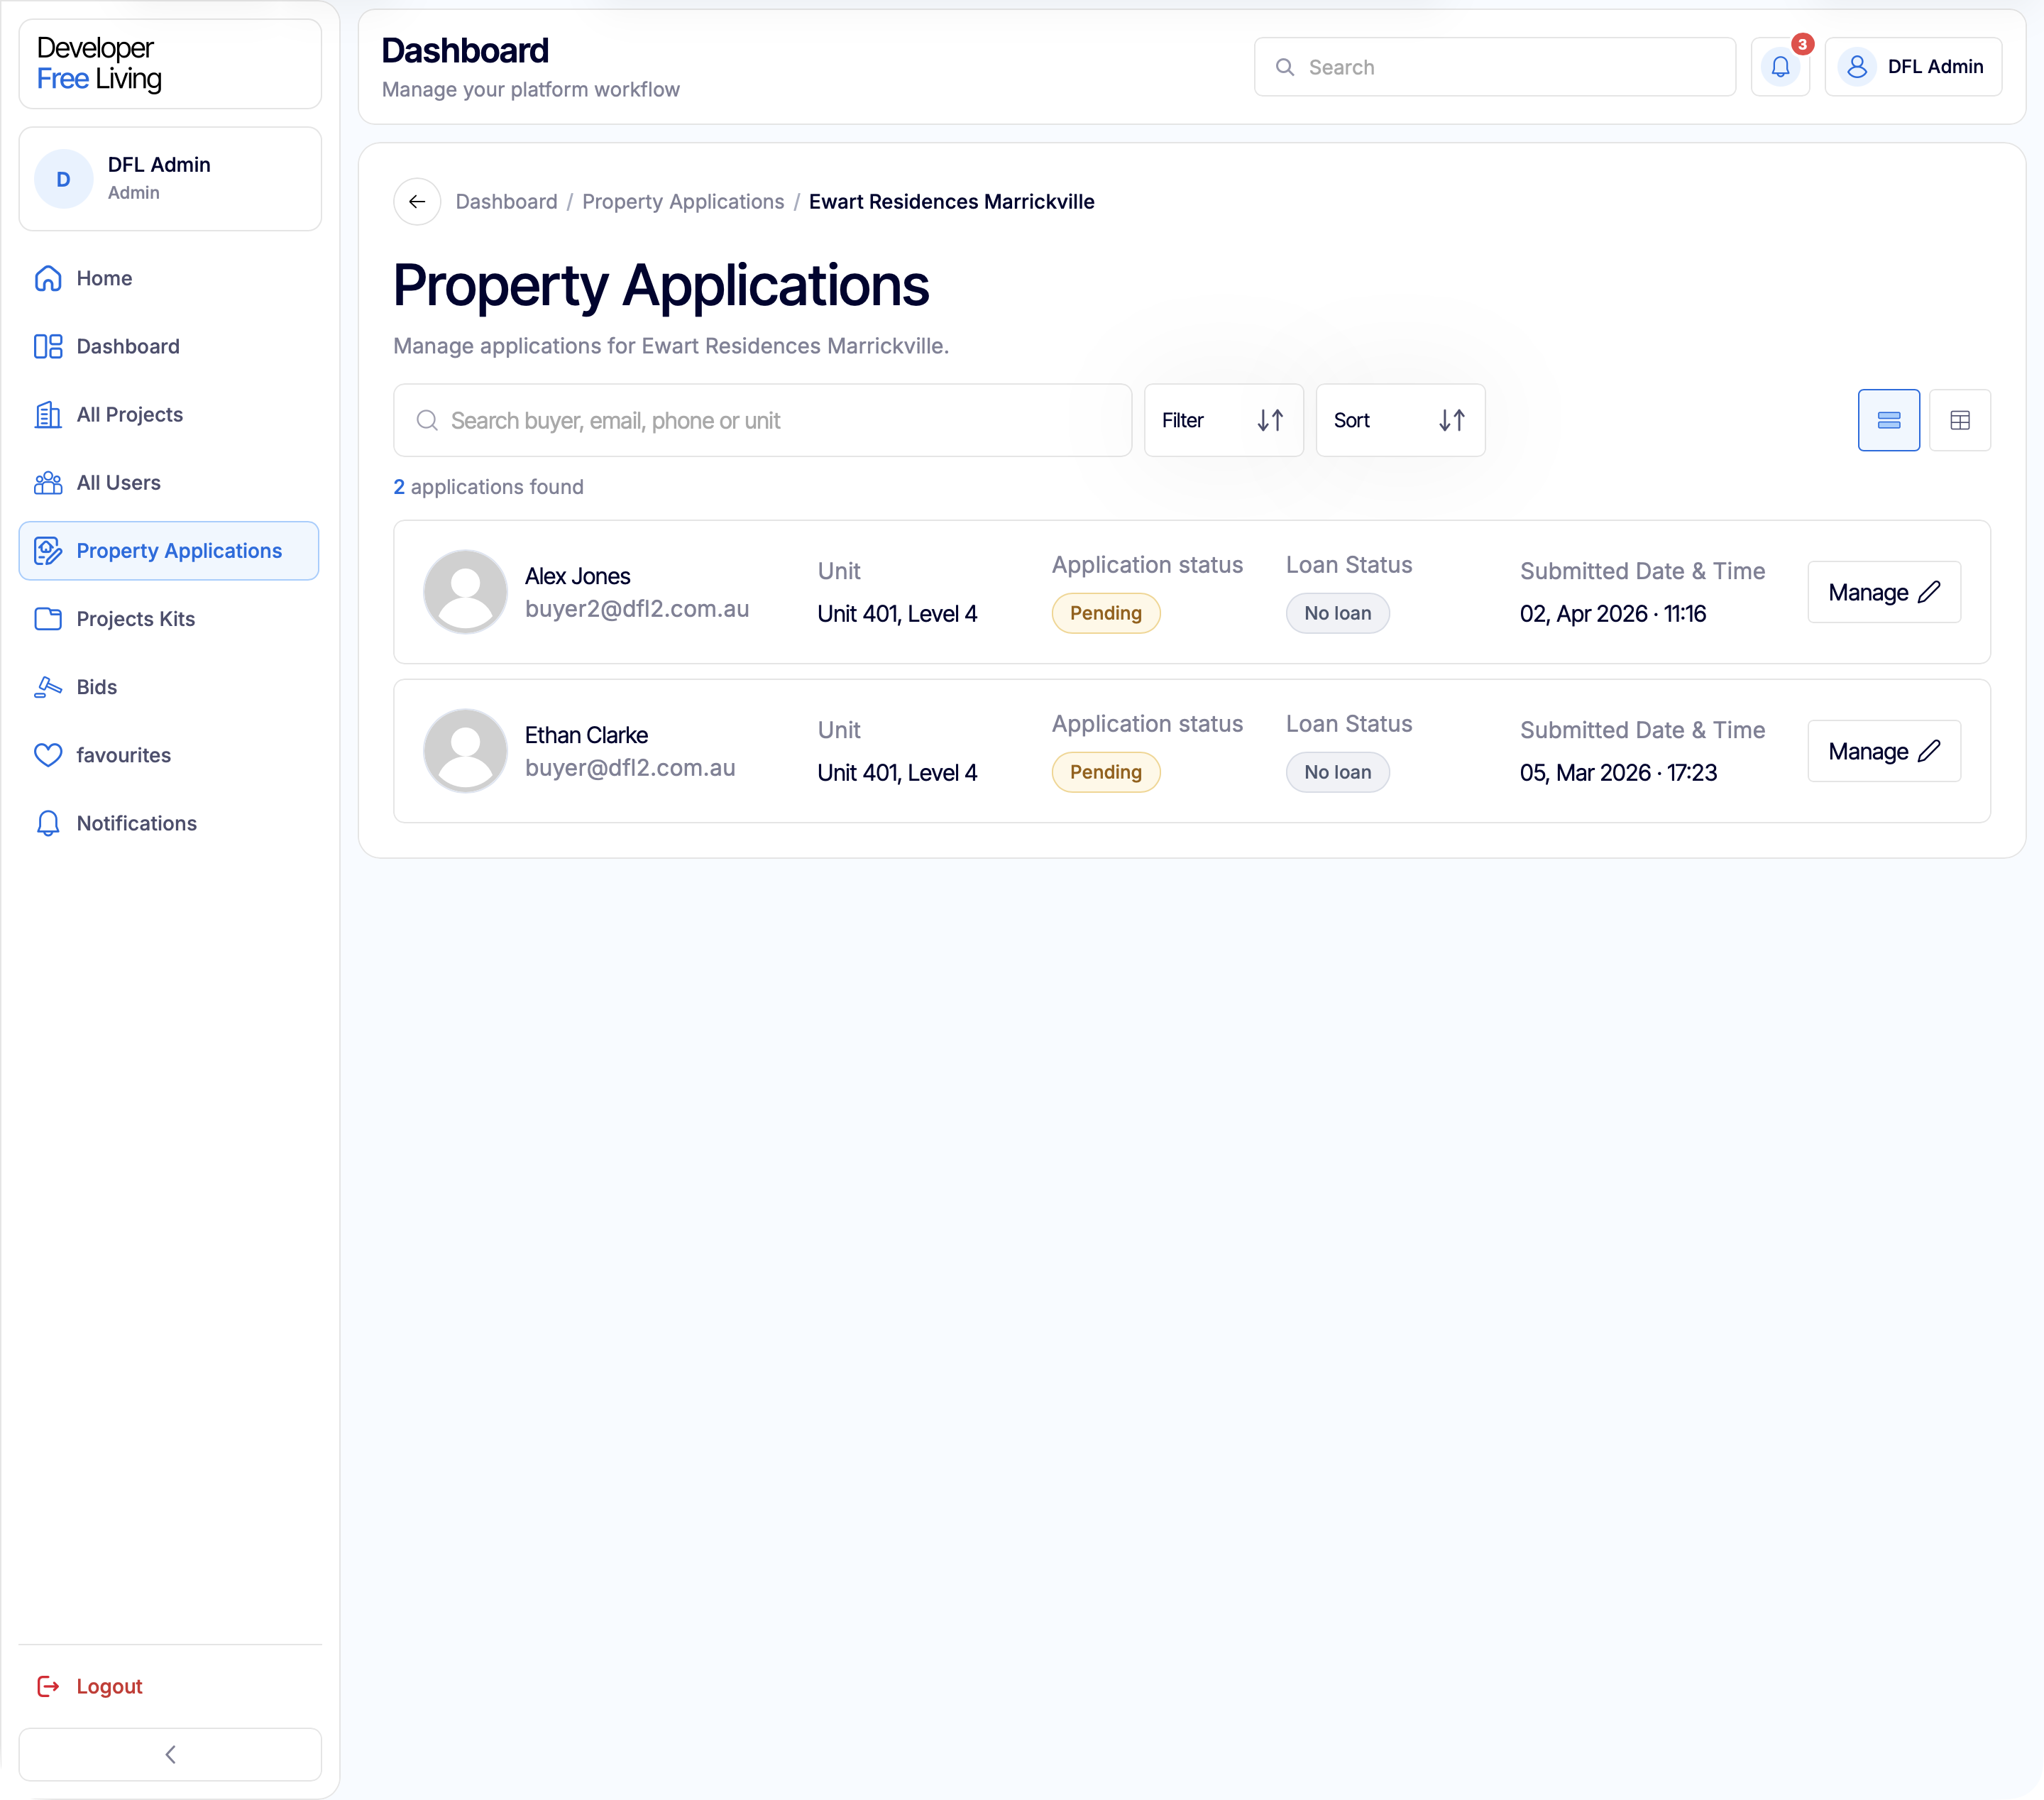
Task: Open the header notification bell with badge
Action: tap(1780, 67)
